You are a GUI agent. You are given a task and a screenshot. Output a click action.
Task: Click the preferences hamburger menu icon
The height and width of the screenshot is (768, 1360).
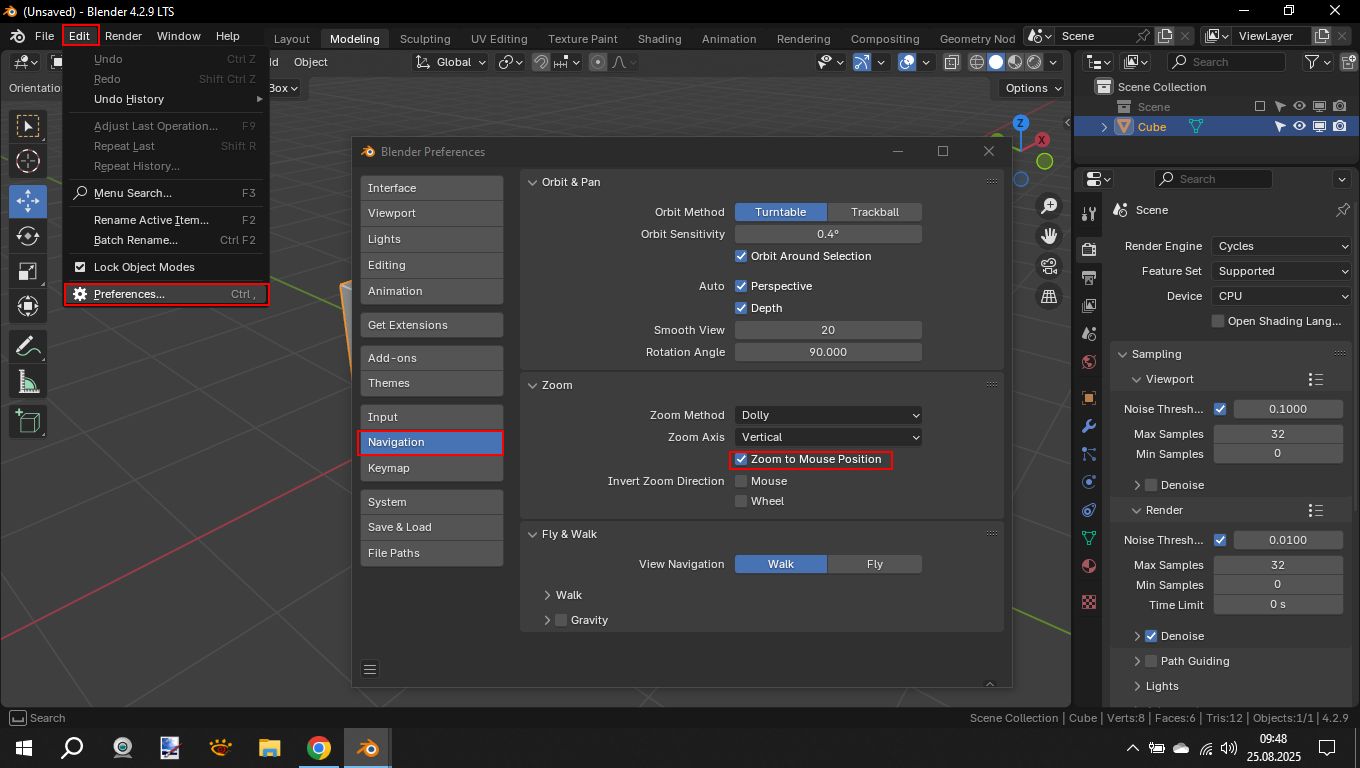click(x=370, y=669)
